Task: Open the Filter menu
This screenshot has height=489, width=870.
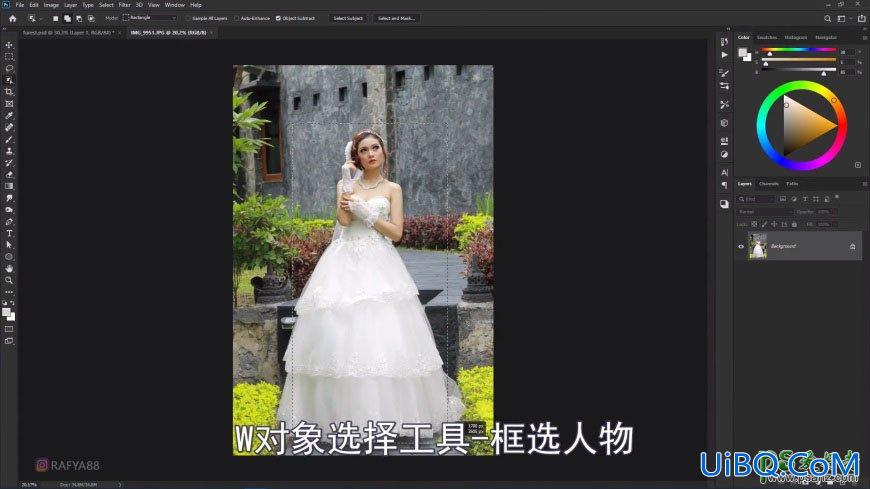Action: tap(124, 5)
